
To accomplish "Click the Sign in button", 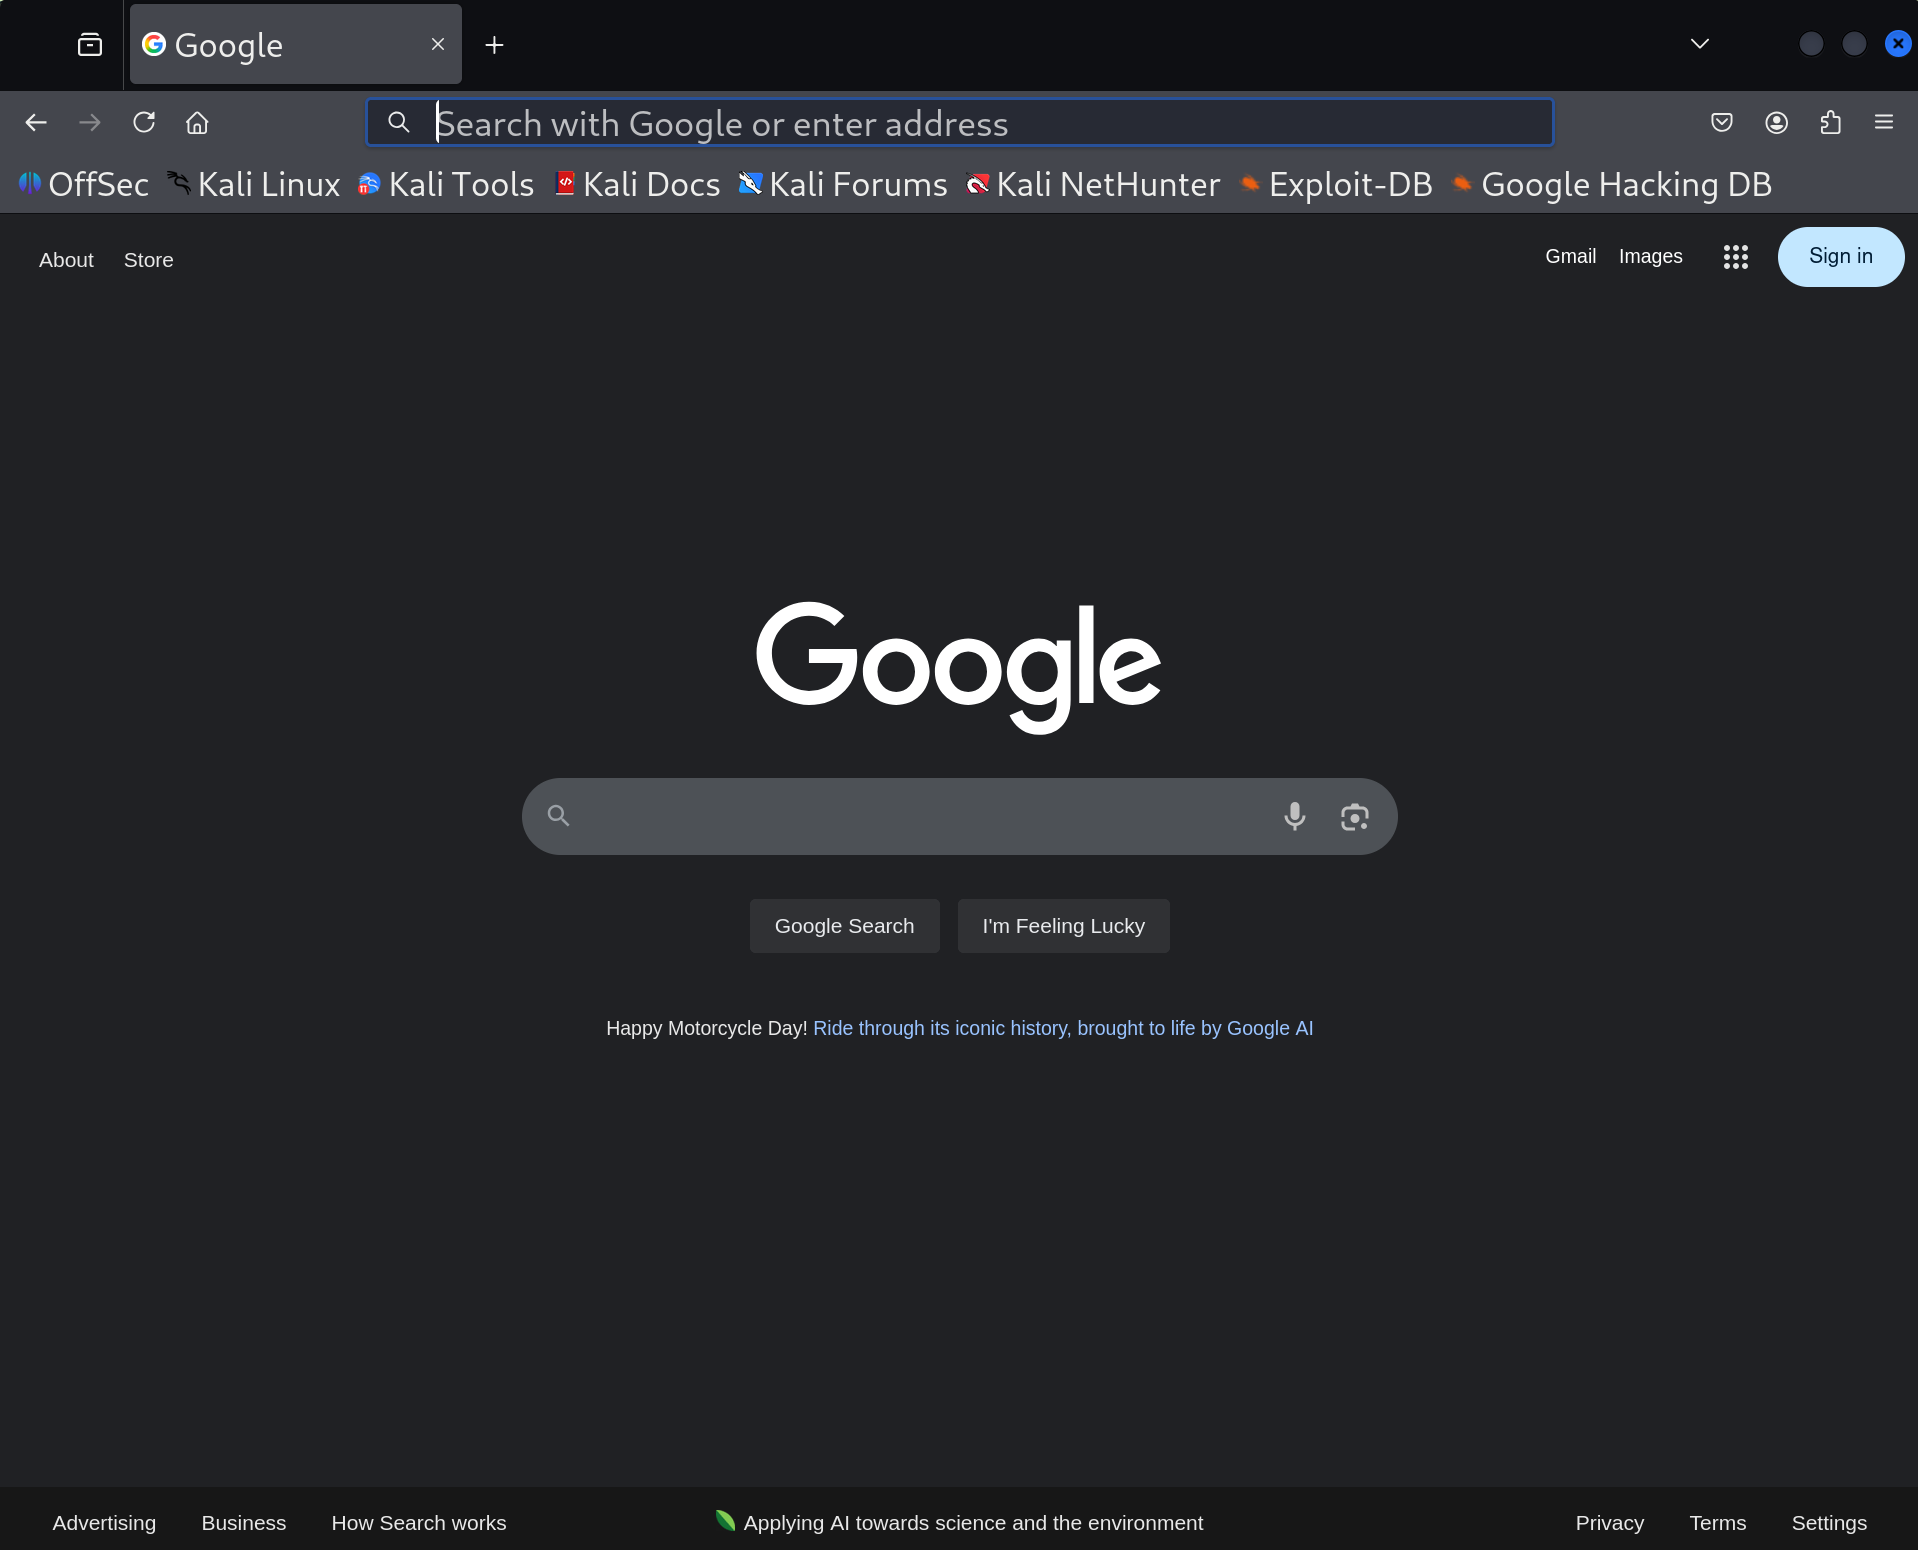I will (1840, 257).
